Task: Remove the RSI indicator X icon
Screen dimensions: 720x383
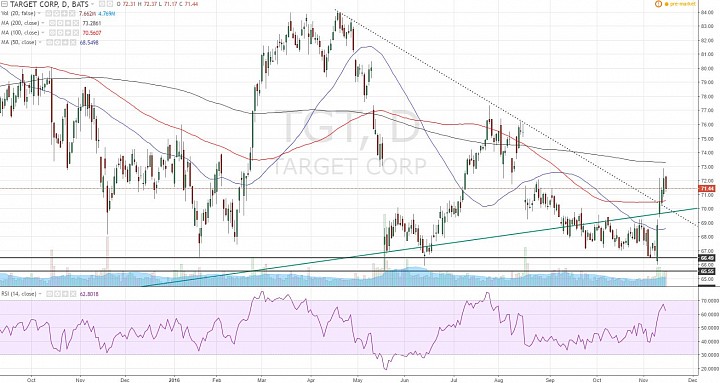Action: click(x=73, y=294)
